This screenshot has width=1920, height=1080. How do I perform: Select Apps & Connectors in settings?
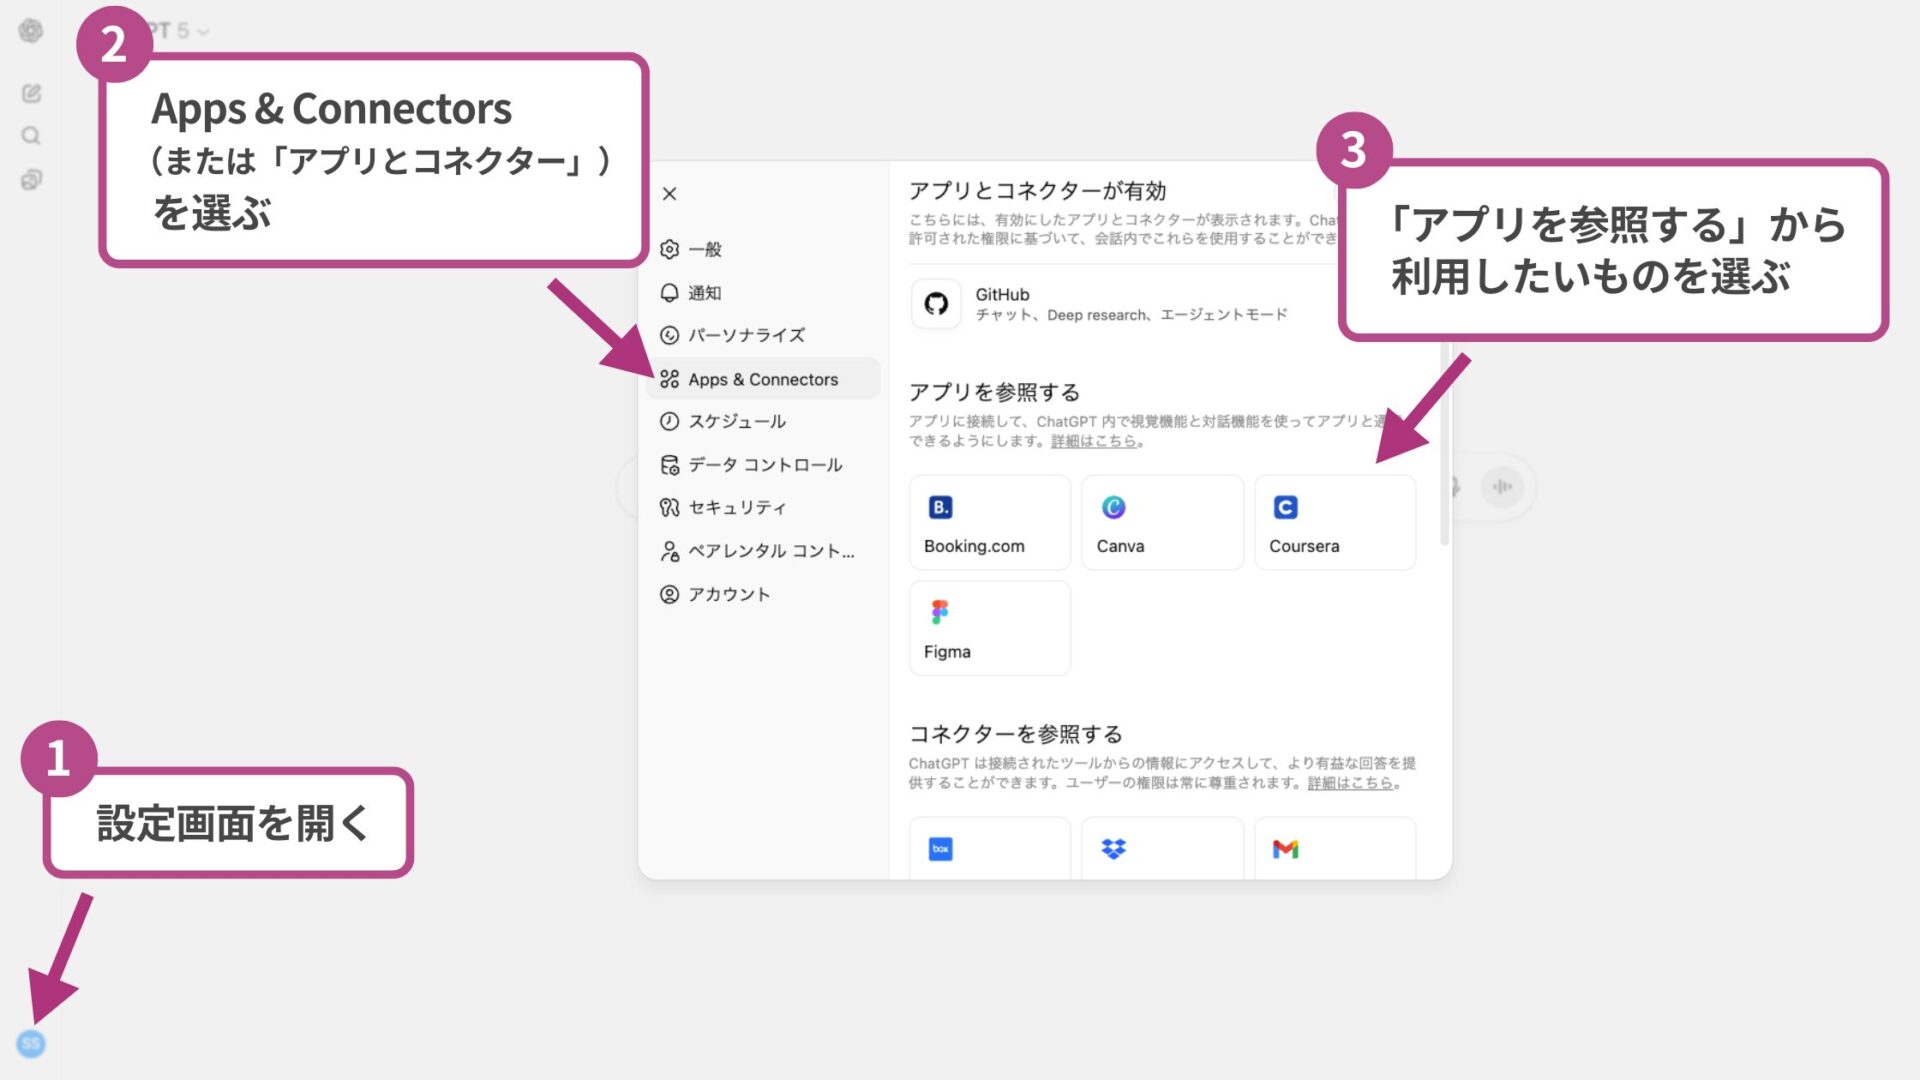[x=762, y=379]
